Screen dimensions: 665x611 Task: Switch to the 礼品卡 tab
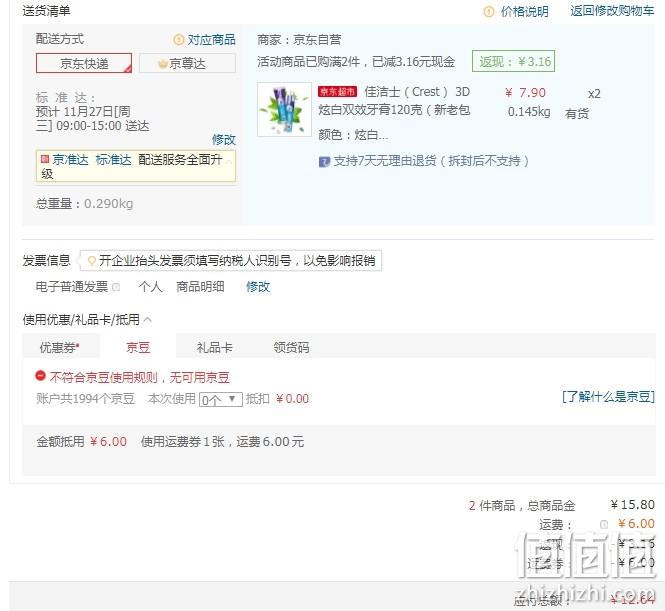[215, 348]
